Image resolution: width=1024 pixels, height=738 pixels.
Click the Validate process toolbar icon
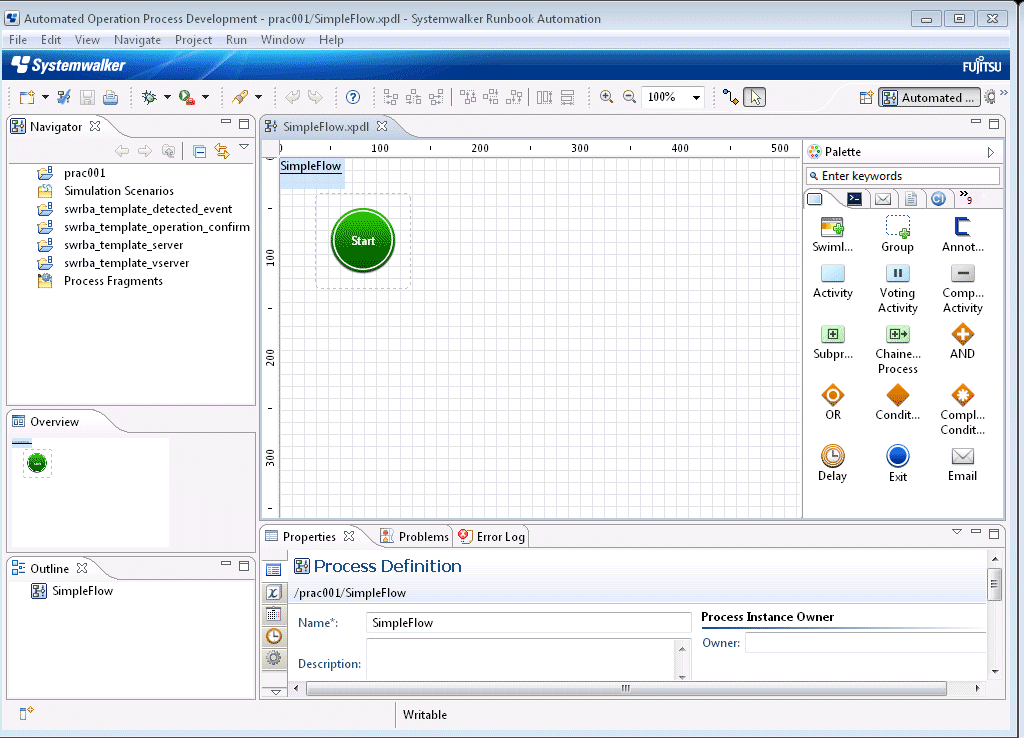pos(63,97)
